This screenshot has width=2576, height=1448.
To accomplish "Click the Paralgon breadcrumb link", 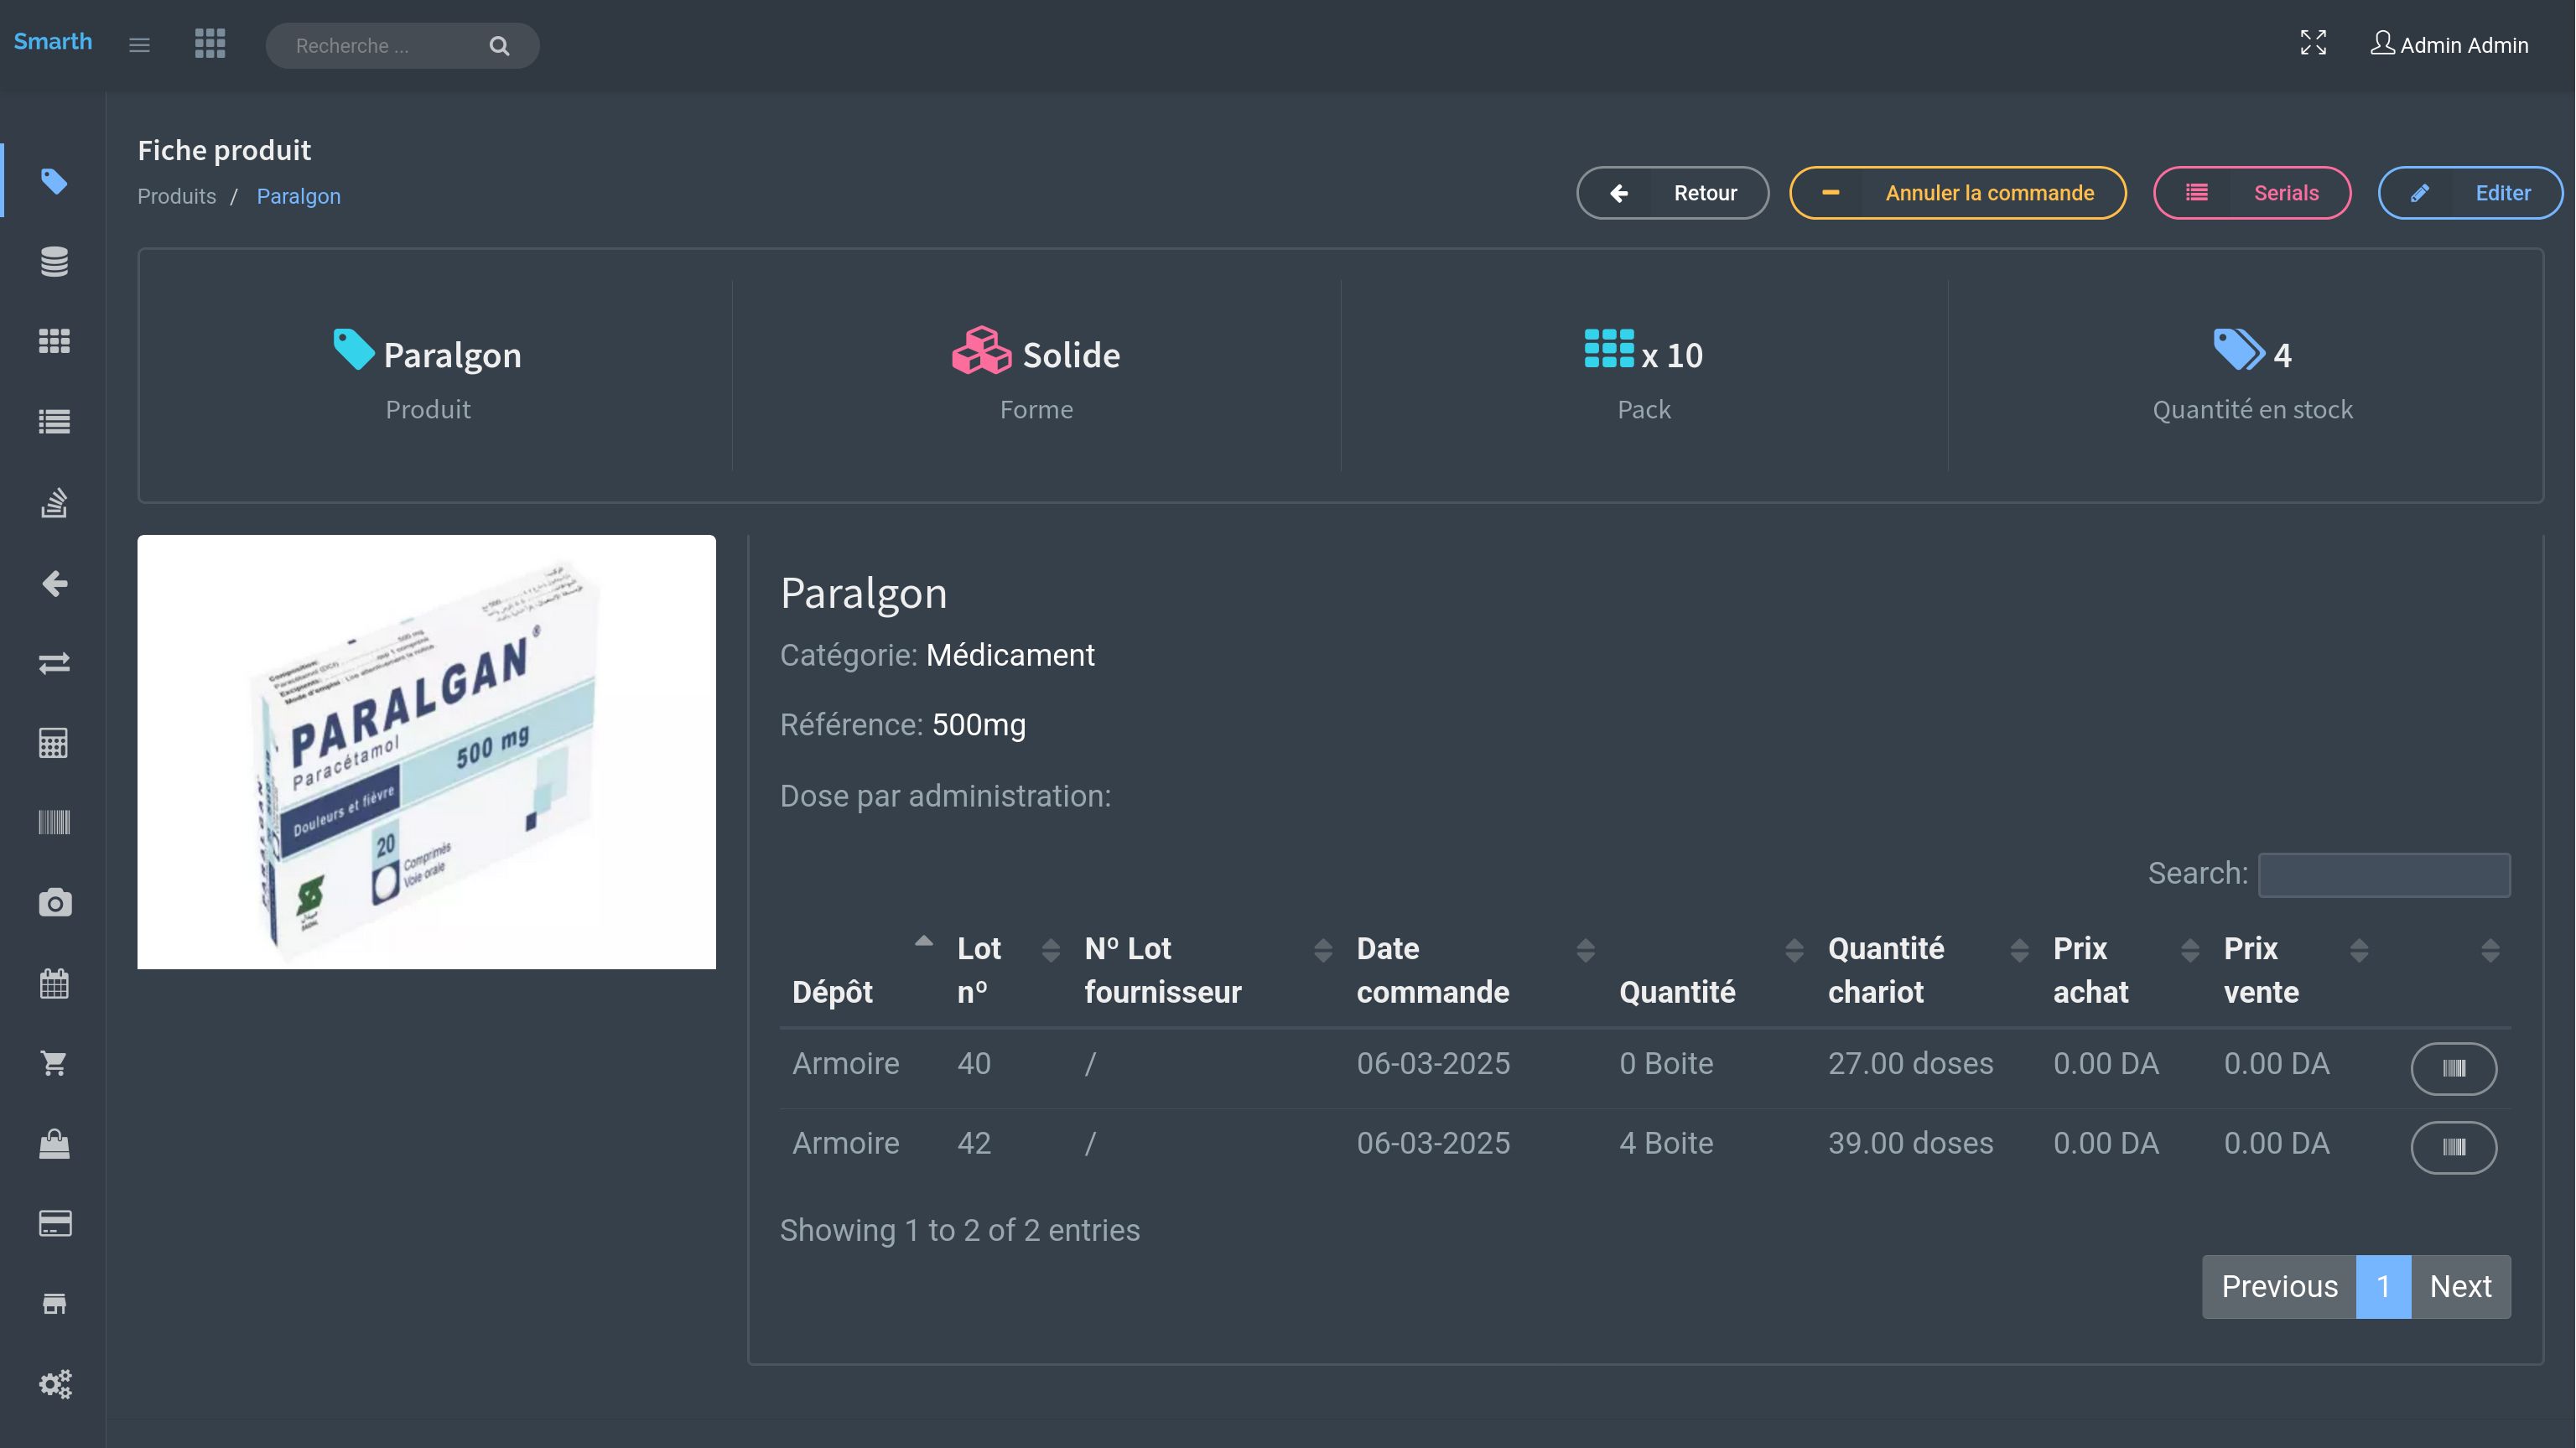I will (298, 196).
